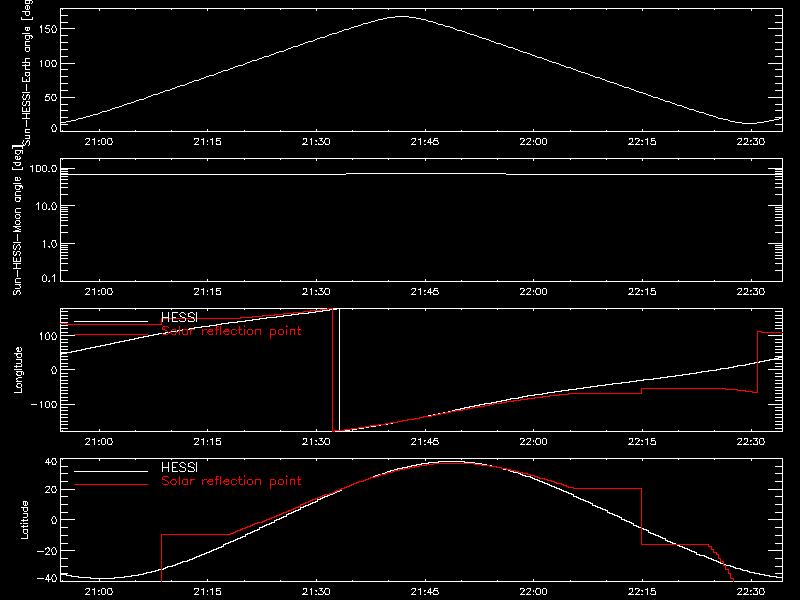Click the -100 tick on Longitude axis
Screen dimensions: 800x600
coord(44,405)
